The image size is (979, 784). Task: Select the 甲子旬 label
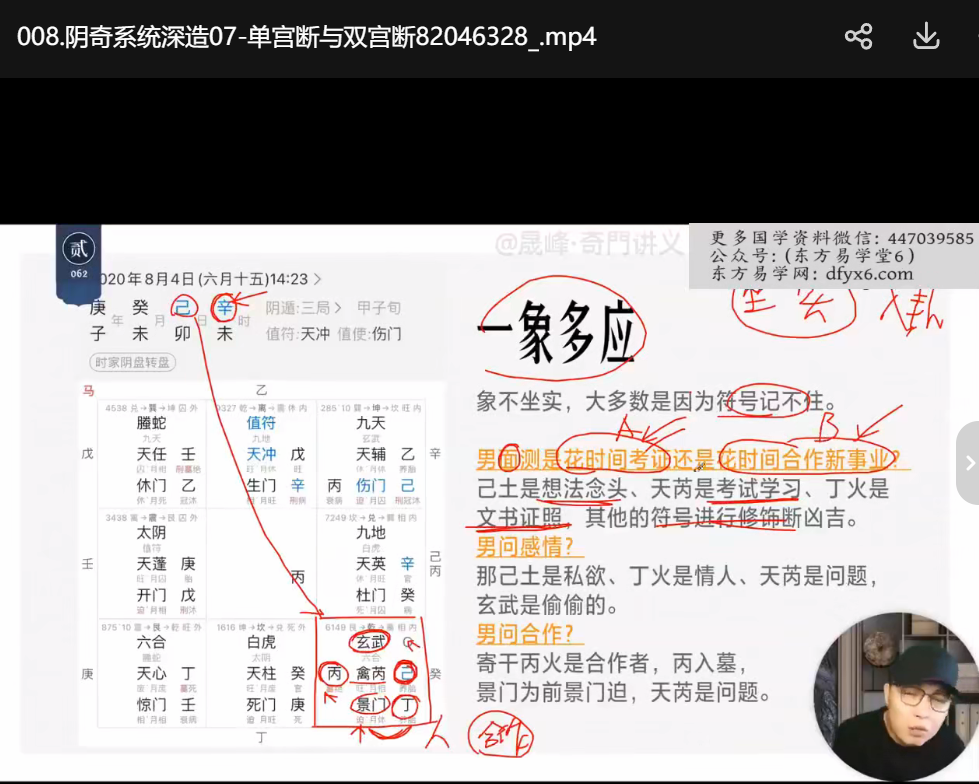pyautogui.click(x=380, y=309)
